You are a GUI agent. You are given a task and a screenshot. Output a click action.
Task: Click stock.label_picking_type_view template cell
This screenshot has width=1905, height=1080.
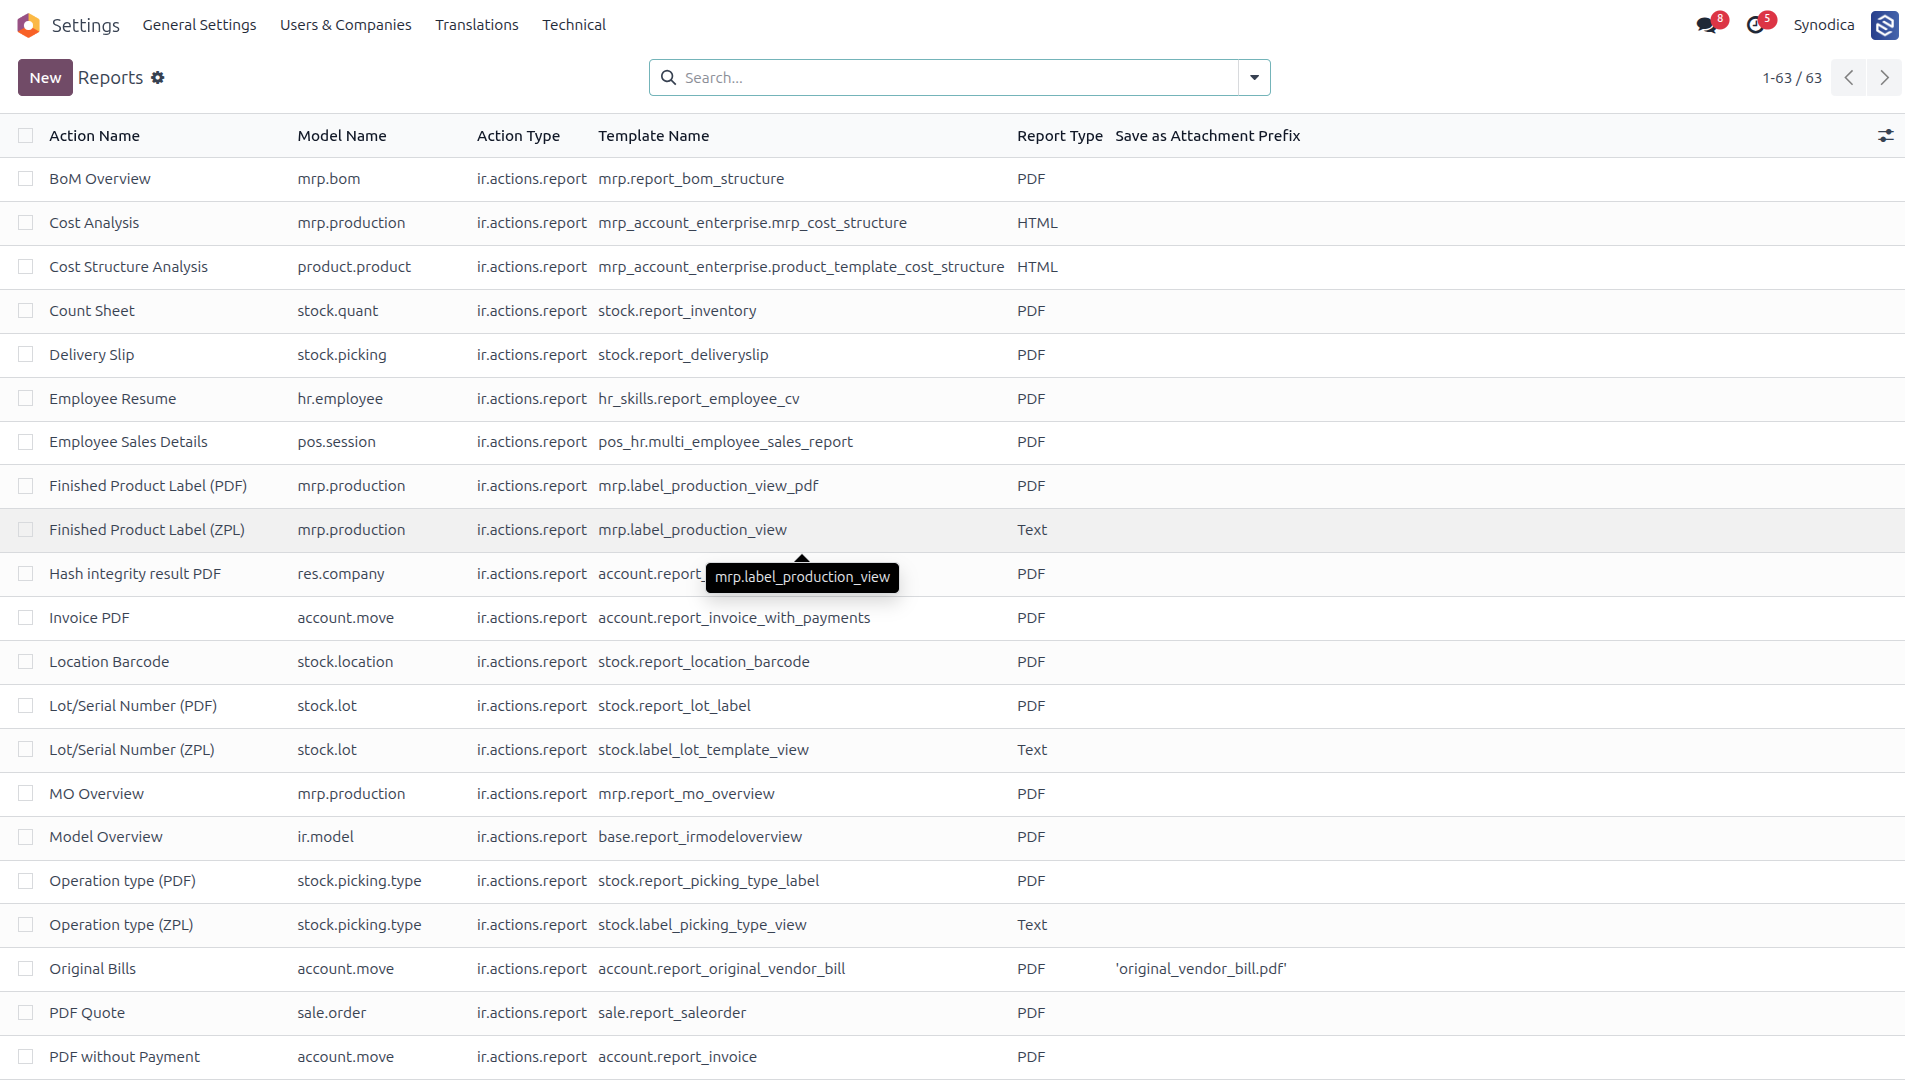(702, 925)
